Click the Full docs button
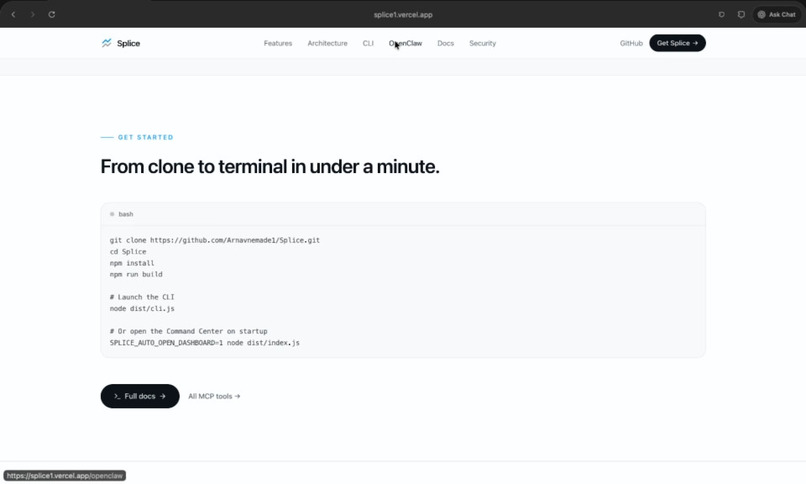Screen dimensions: 806x484 [140, 396]
